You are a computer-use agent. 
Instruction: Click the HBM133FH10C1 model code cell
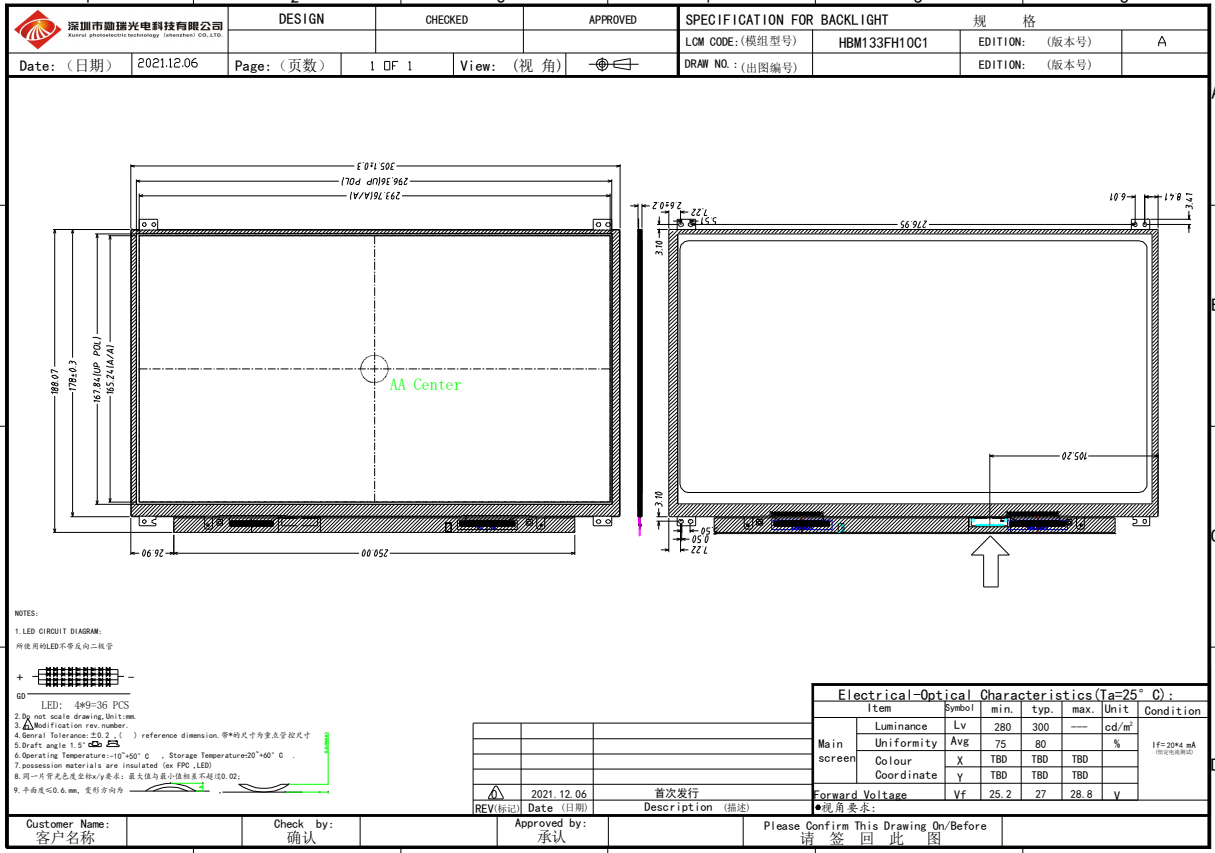(883, 43)
